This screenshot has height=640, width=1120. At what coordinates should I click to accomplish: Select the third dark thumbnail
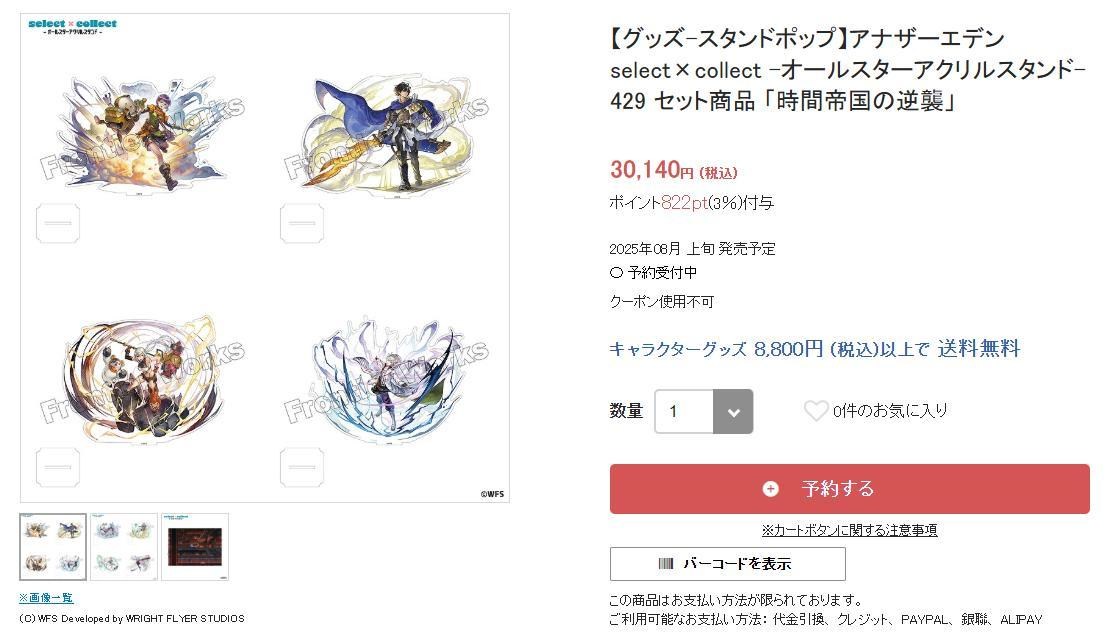click(195, 547)
